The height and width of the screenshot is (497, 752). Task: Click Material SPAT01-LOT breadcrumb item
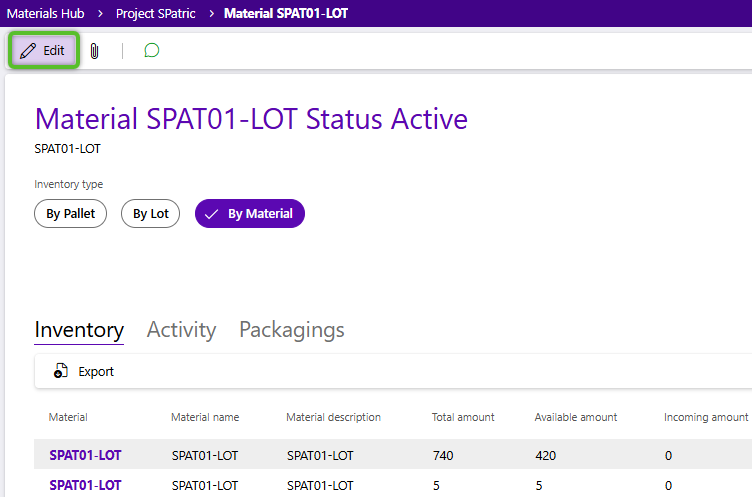288,13
